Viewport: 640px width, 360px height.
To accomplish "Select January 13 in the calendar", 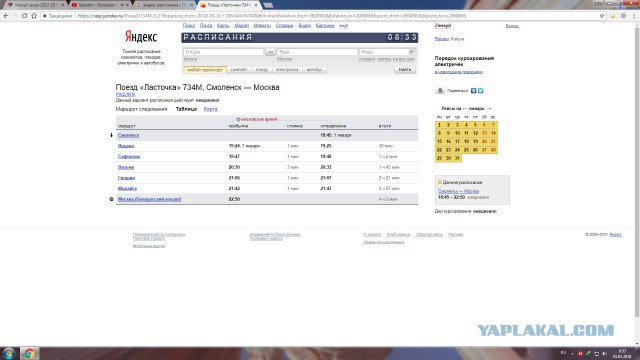I will pos(484,133).
